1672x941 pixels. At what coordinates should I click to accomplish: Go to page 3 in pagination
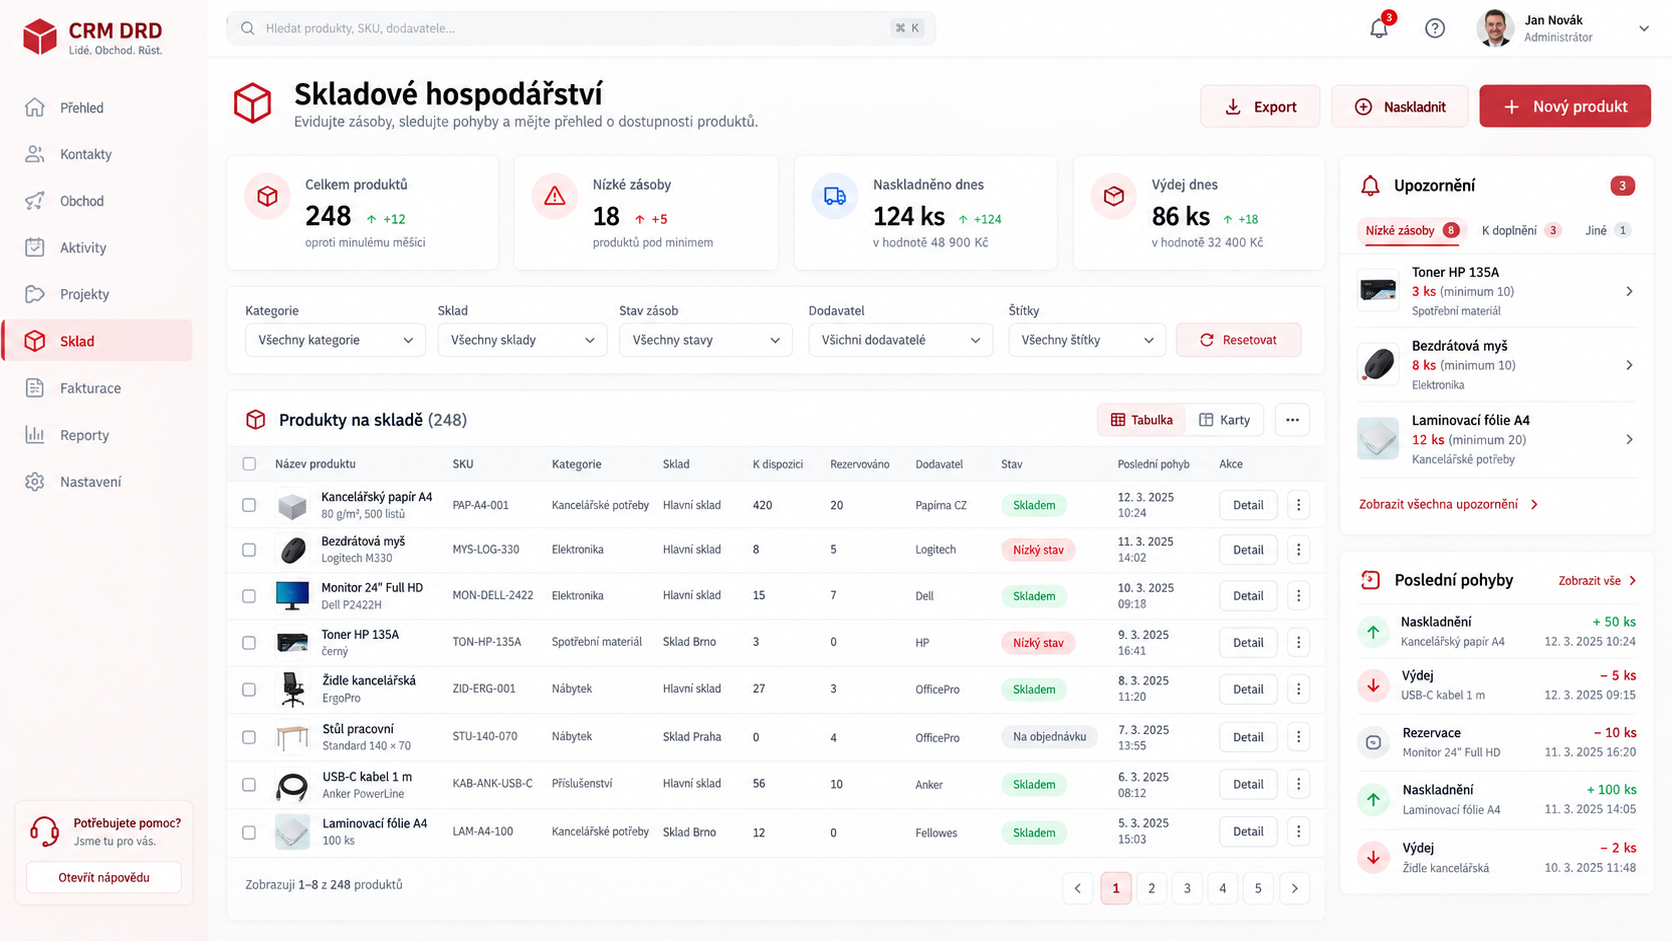point(1187,888)
